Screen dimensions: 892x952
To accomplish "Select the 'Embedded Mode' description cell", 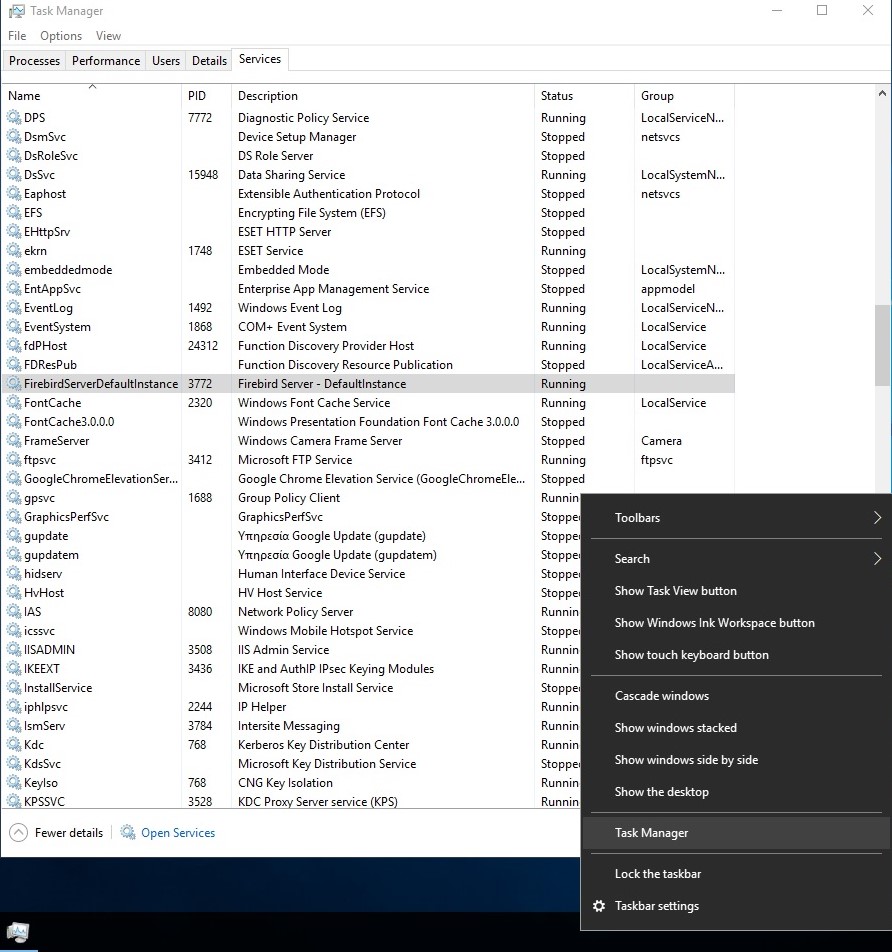I will [284, 270].
